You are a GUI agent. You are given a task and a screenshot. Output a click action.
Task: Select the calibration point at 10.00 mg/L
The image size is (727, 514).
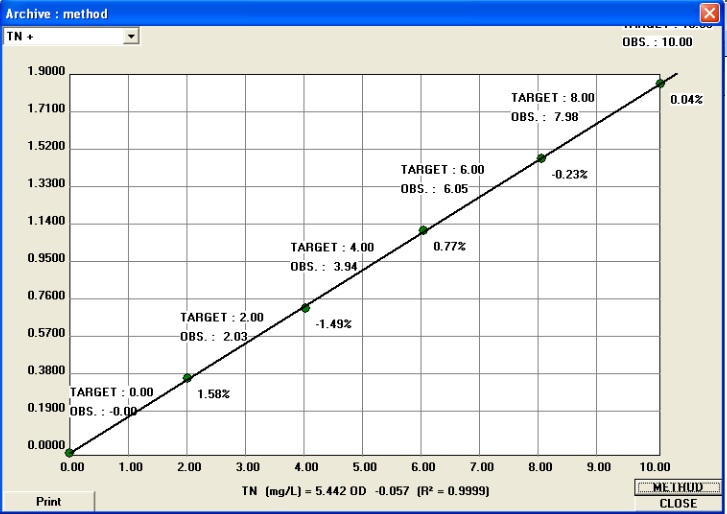660,83
